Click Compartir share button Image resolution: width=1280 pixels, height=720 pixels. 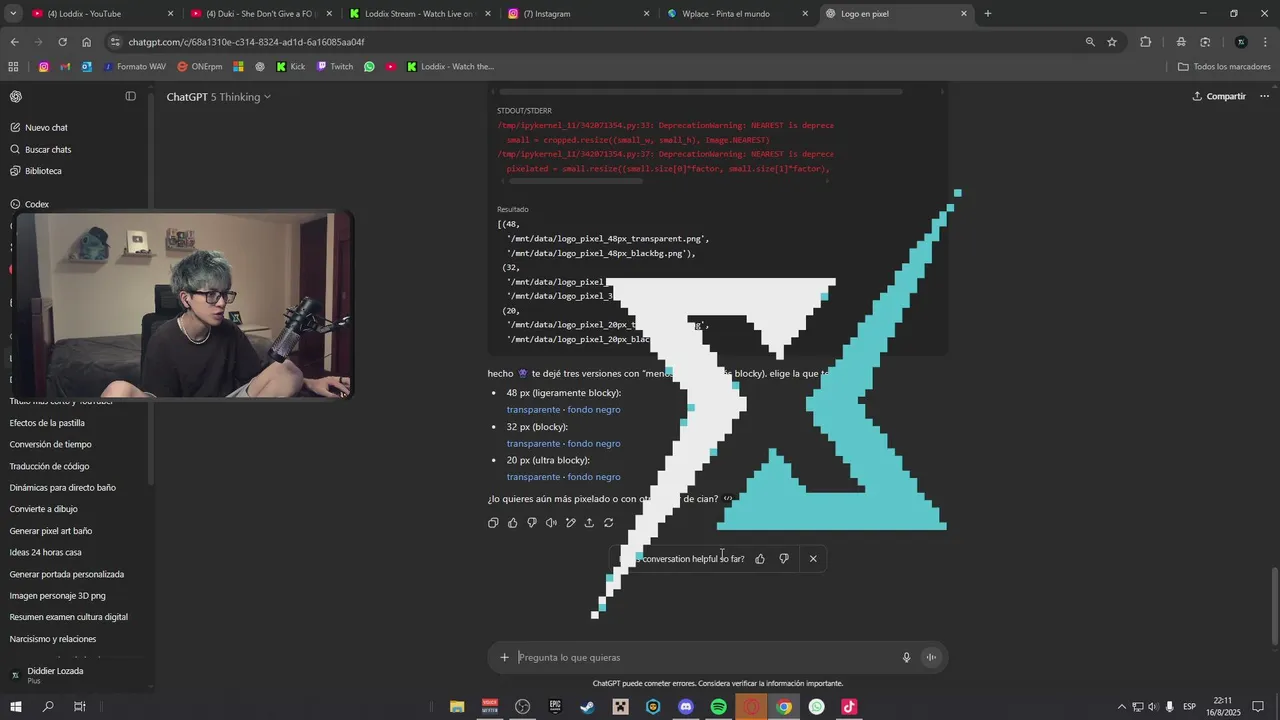coord(1219,97)
